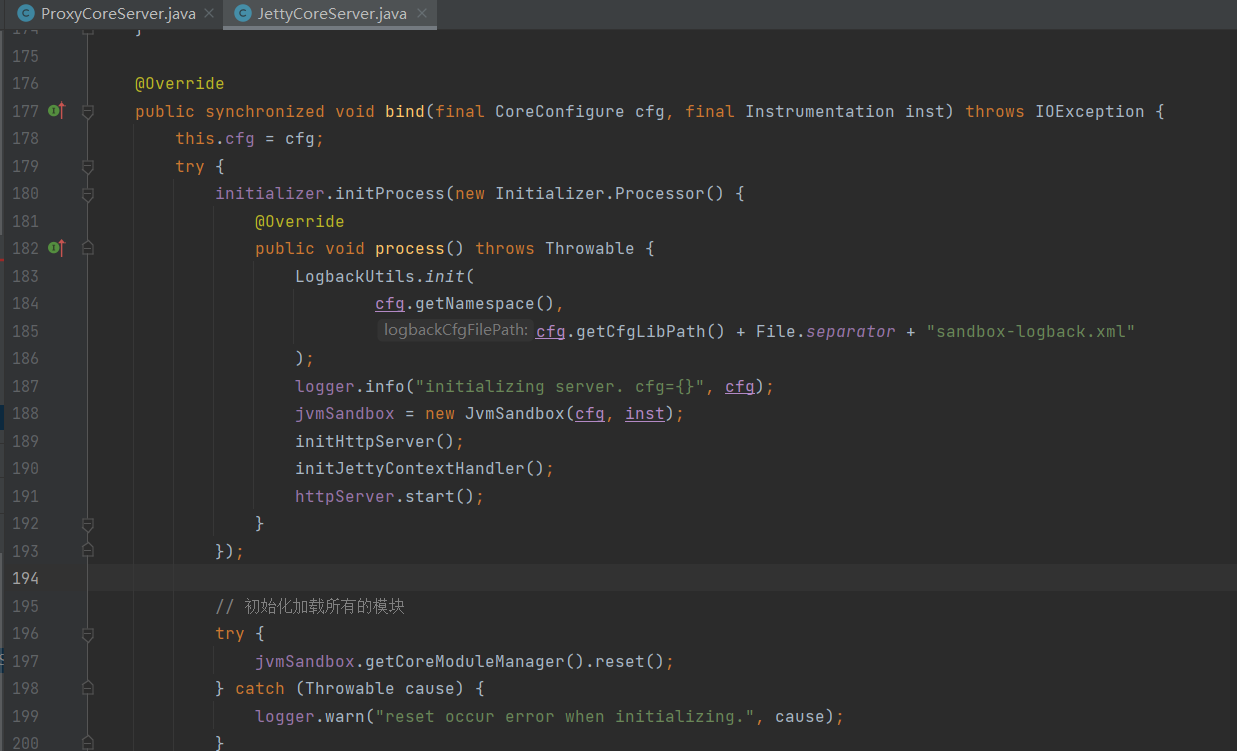Close the ProxyCoreServer.java tab
Image resolution: width=1237 pixels, height=751 pixels.
pos(208,14)
